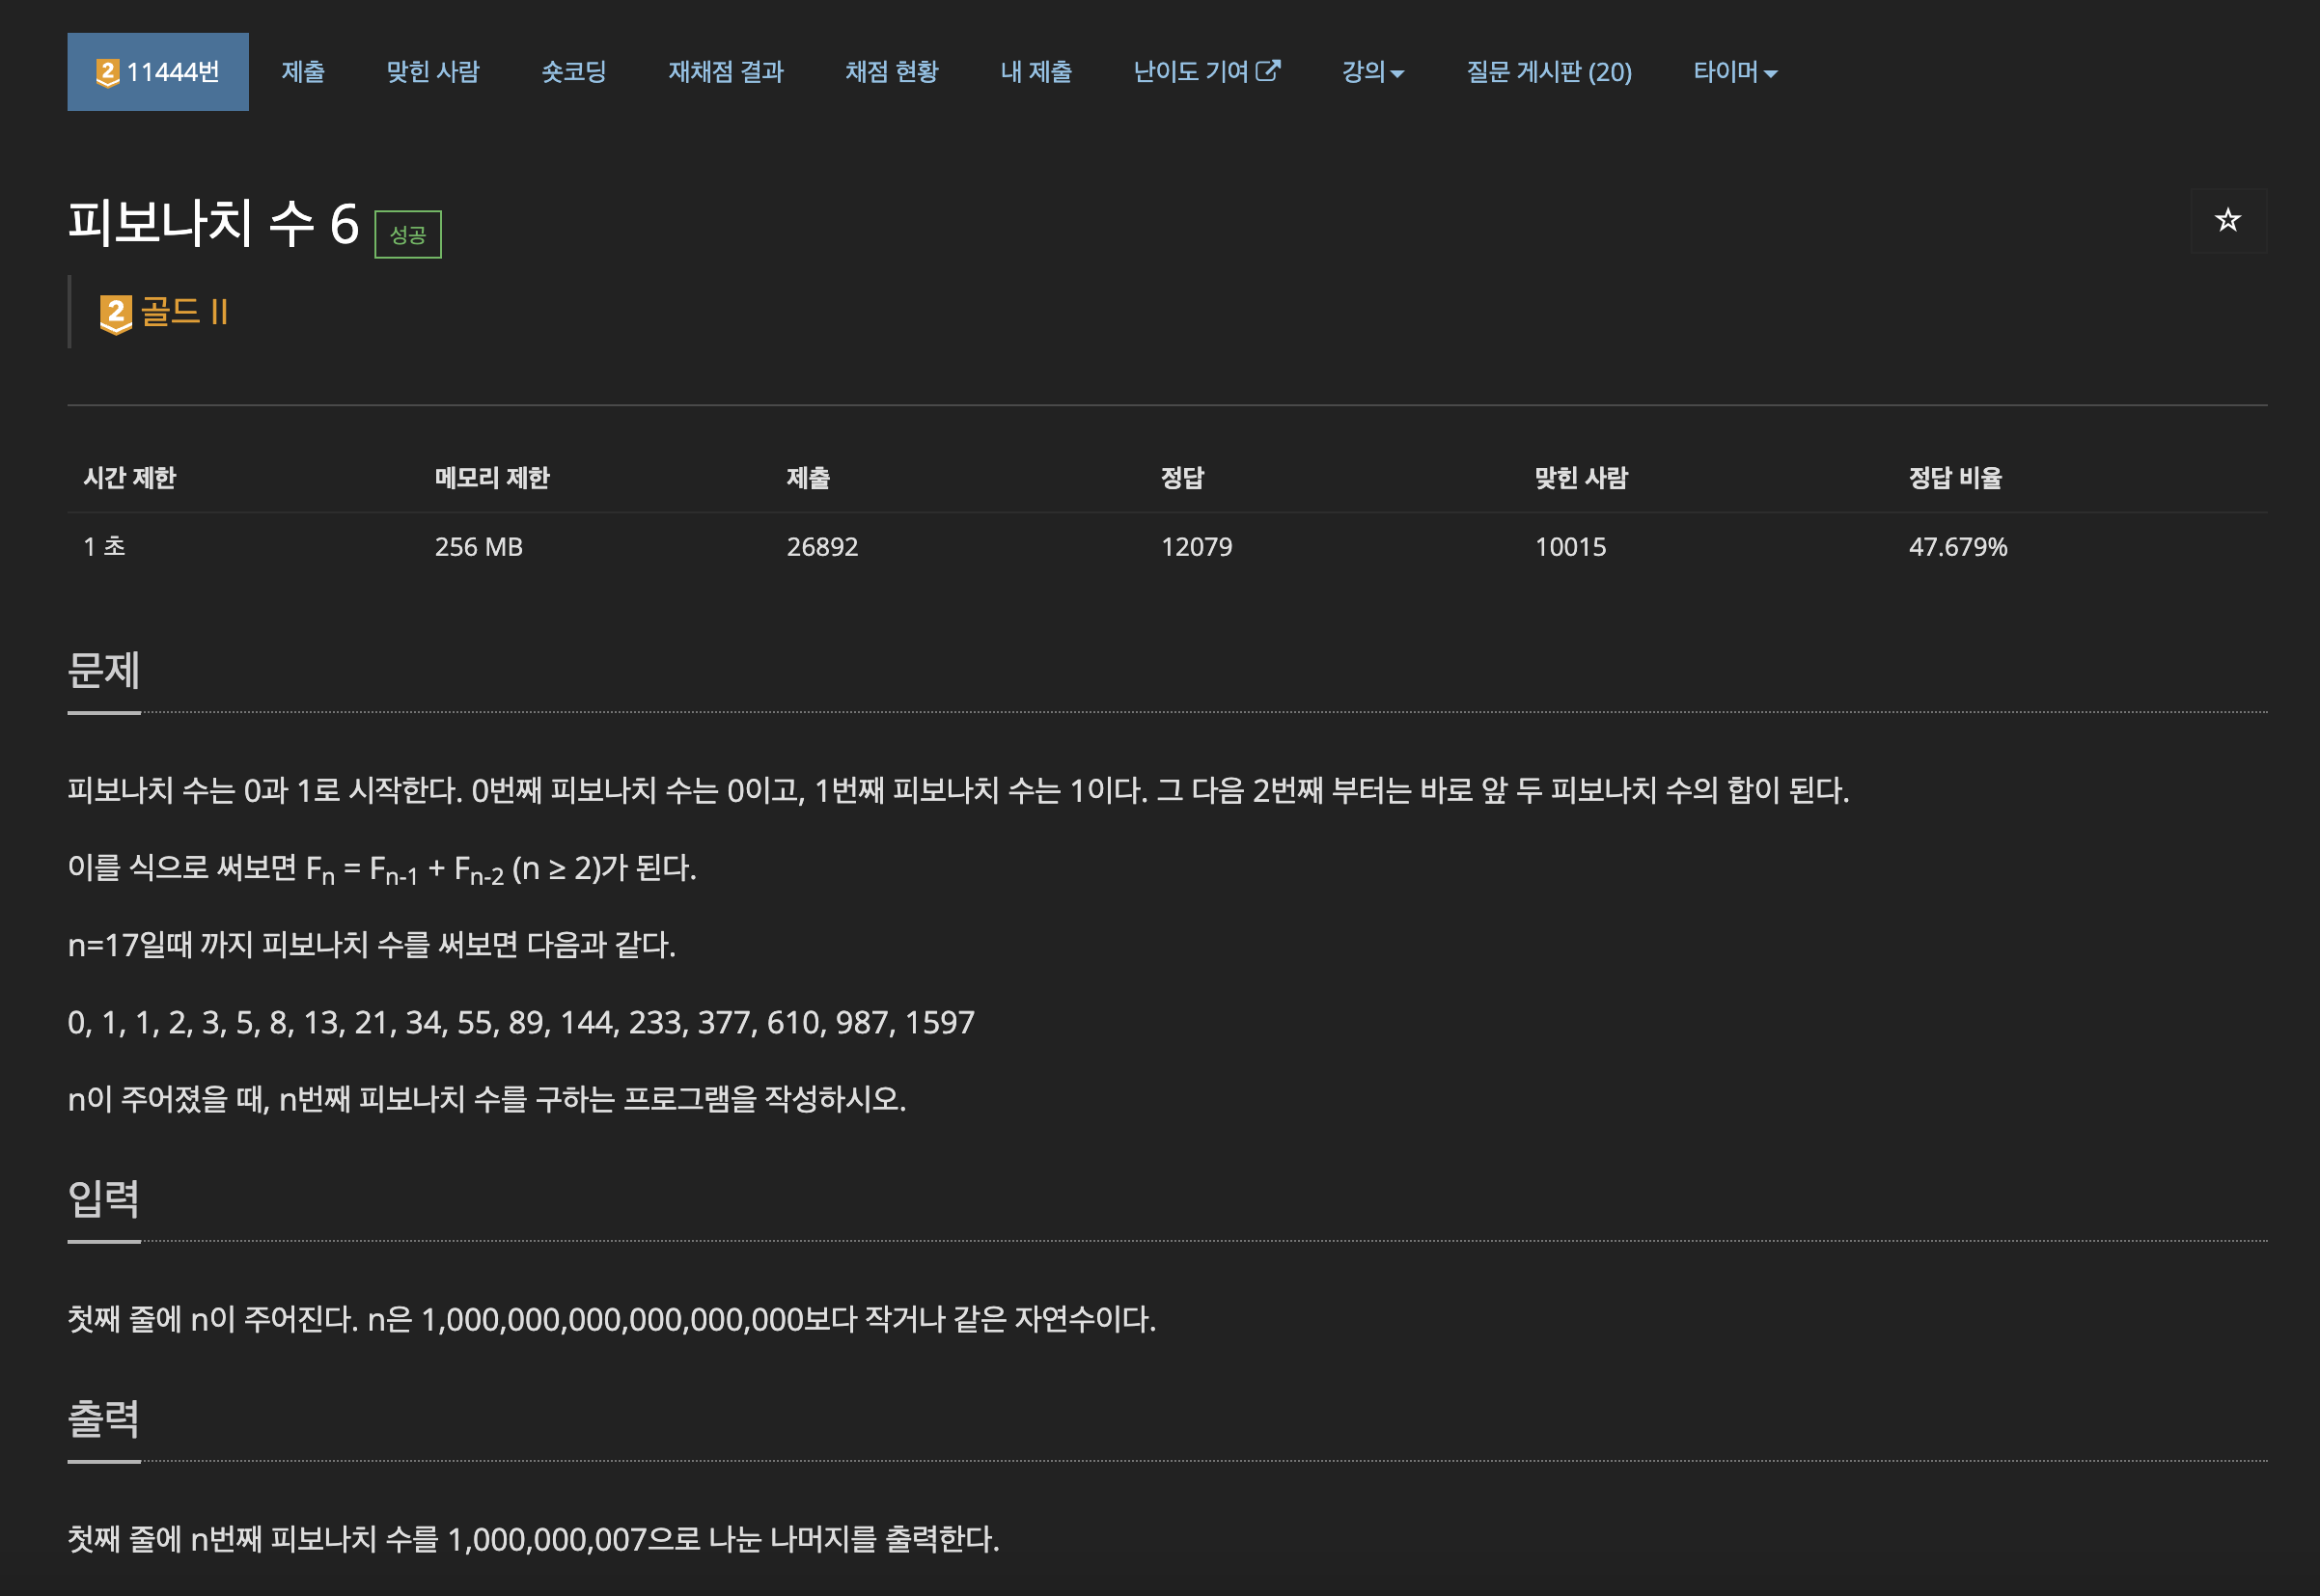
Task: Click external link icon on 난이도 기여
Action: (1268, 71)
